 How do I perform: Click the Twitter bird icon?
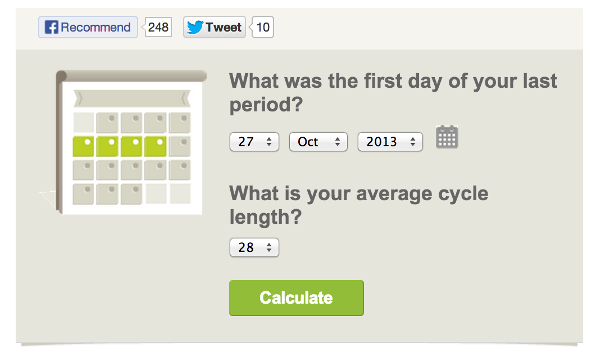tap(195, 27)
